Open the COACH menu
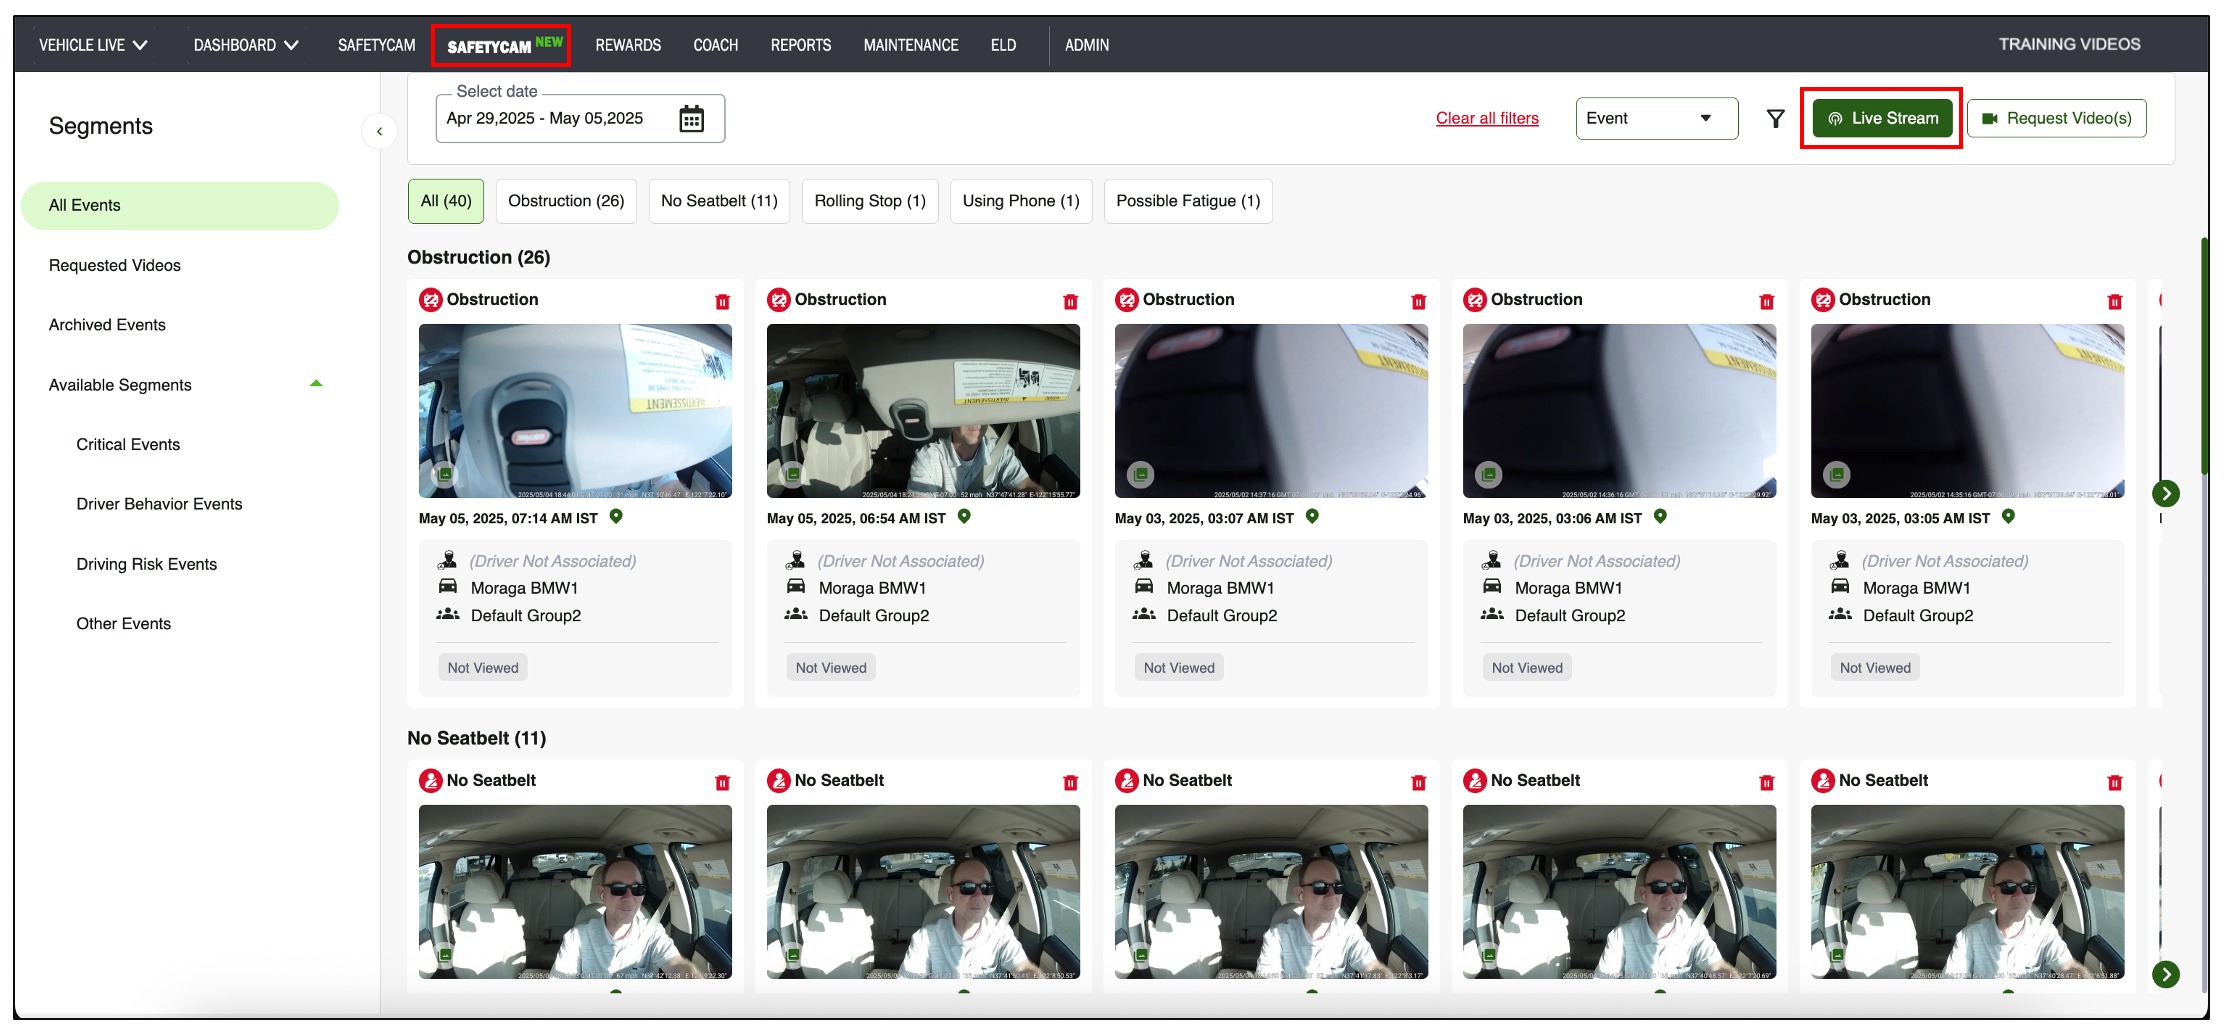 pyautogui.click(x=715, y=45)
